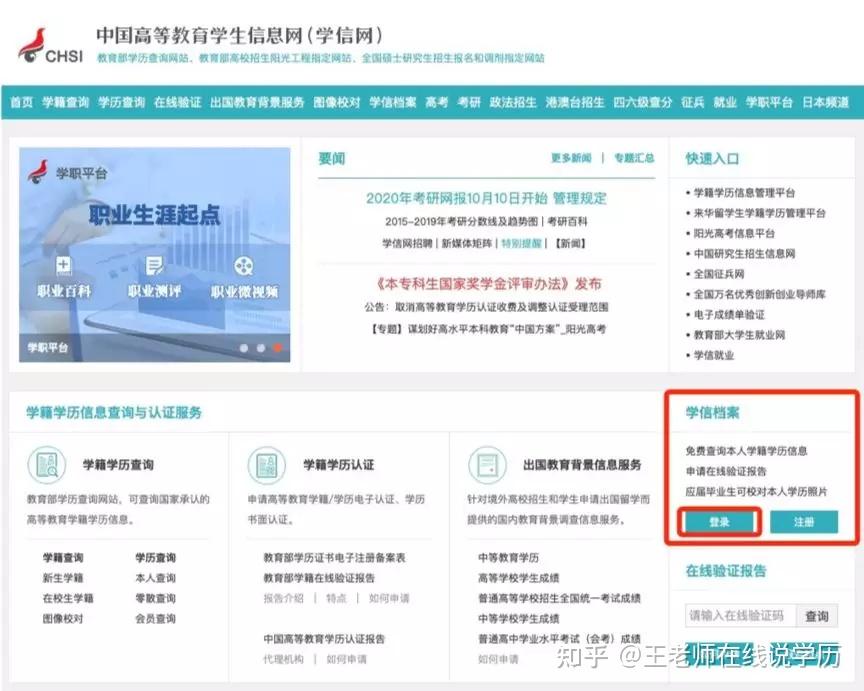Open 日本频道 in the navigation bar

point(825,102)
